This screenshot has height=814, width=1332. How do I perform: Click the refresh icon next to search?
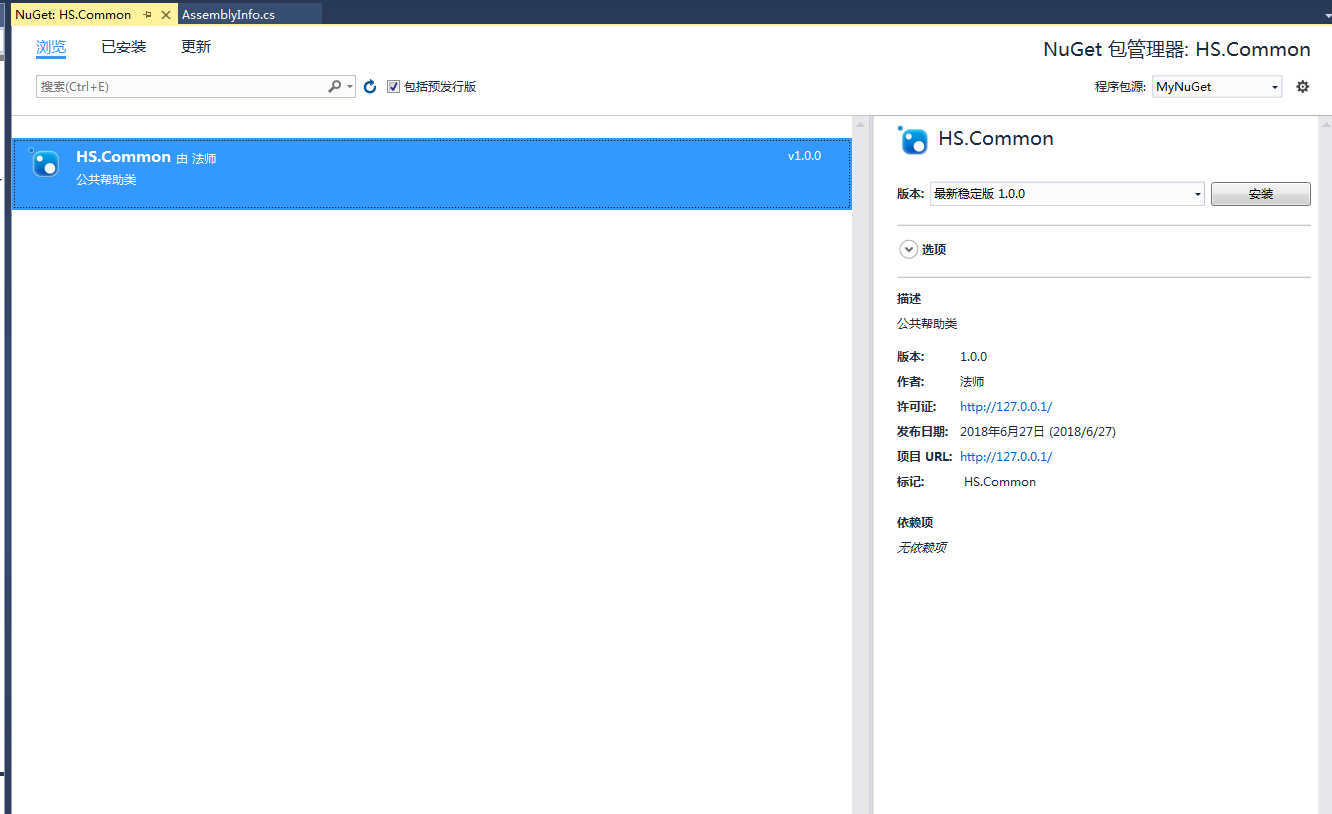[370, 87]
